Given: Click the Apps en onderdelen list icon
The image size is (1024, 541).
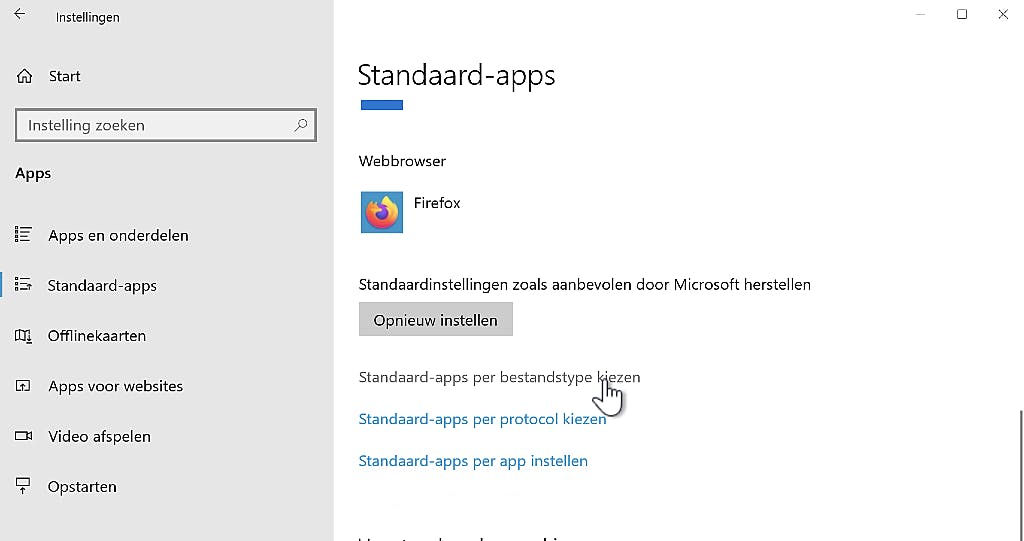Looking at the screenshot, I should tap(23, 235).
